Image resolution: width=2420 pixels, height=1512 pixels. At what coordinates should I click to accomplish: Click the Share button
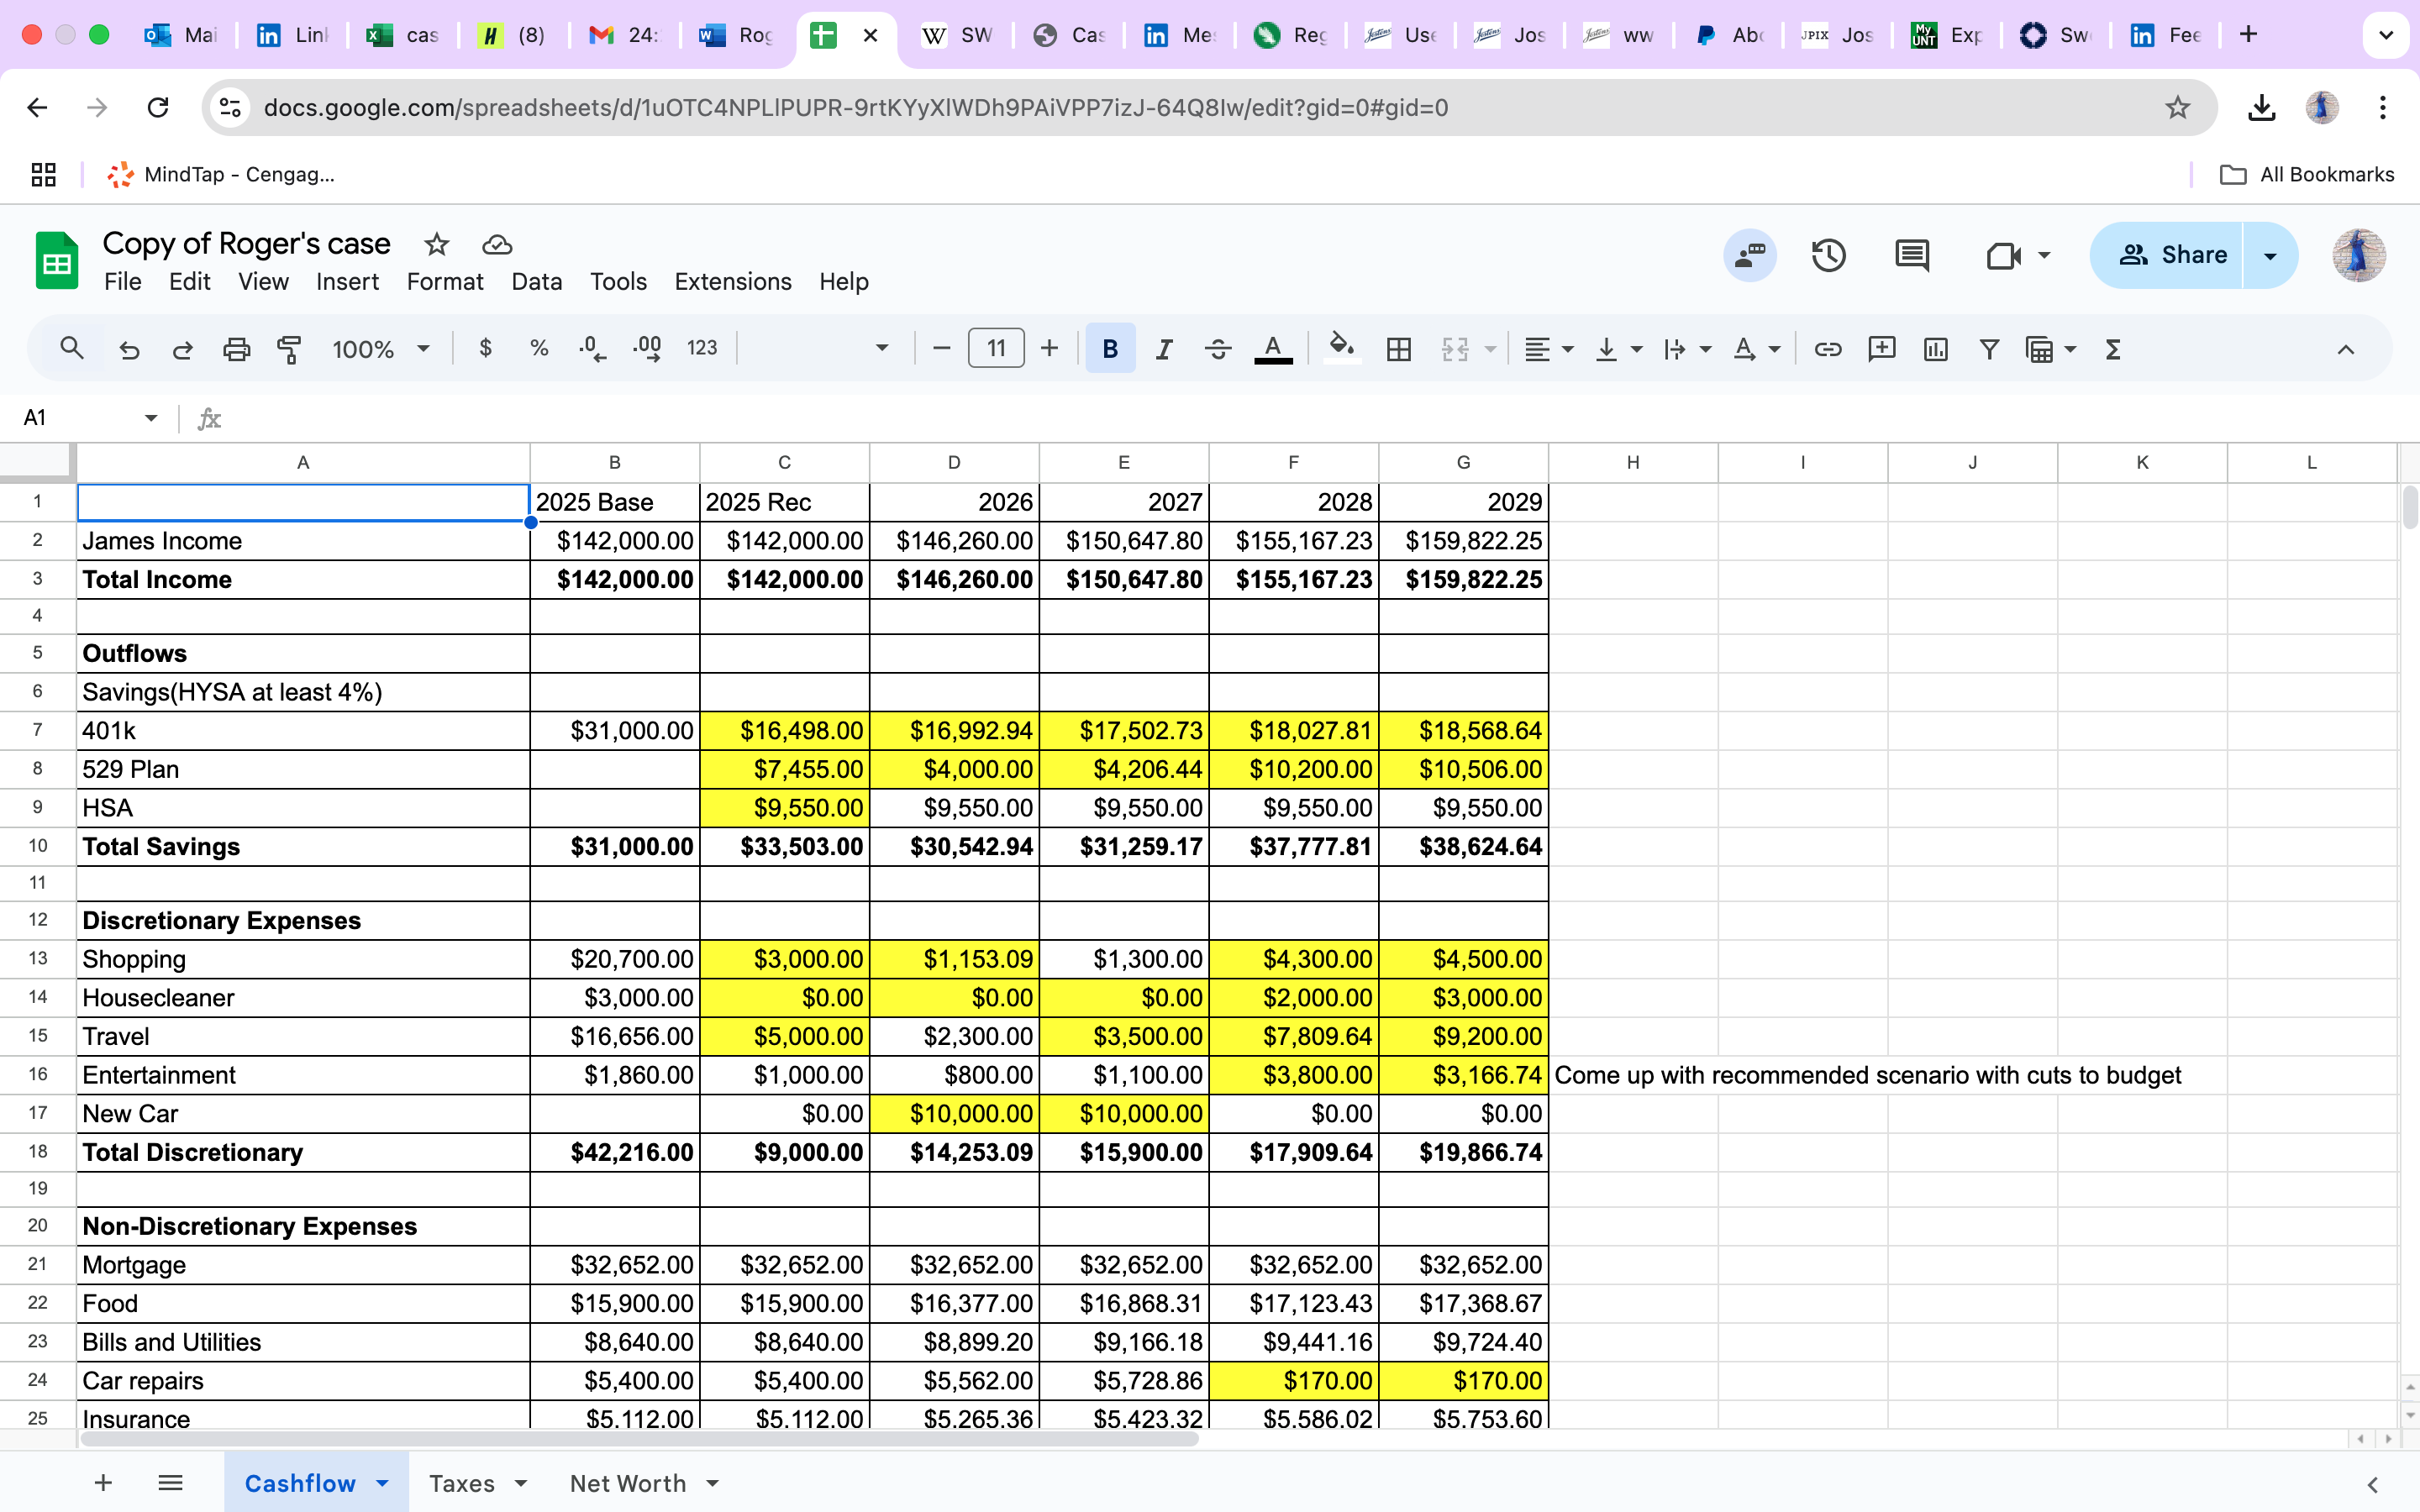coord(2167,256)
